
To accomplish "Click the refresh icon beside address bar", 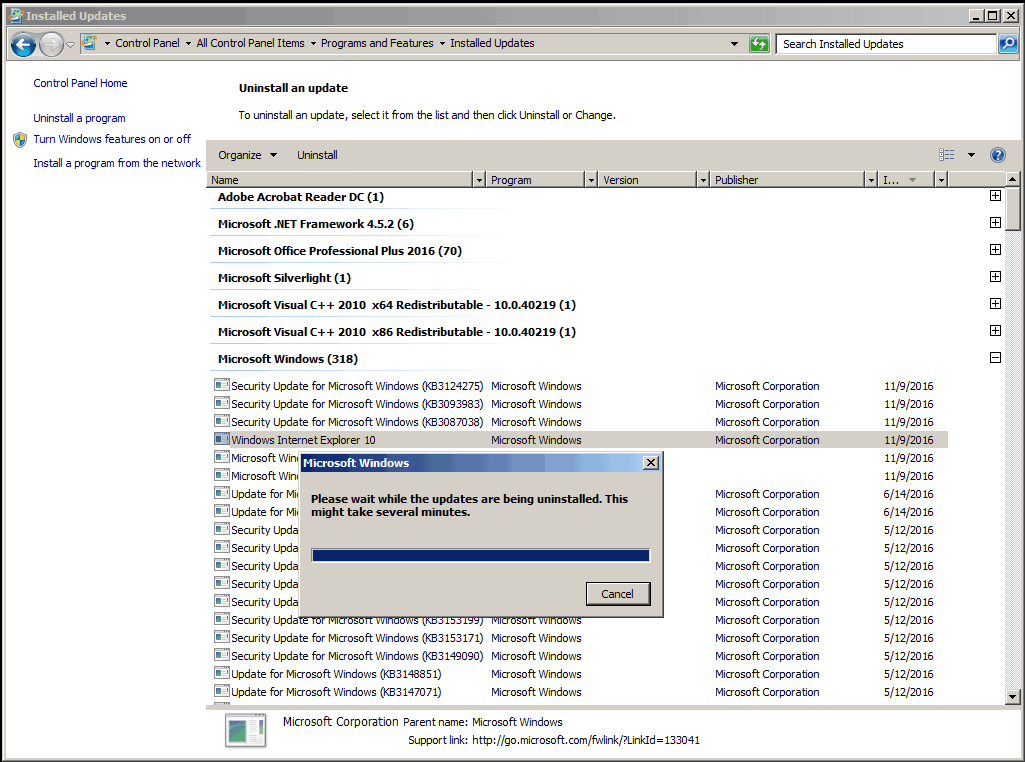I will pos(759,44).
